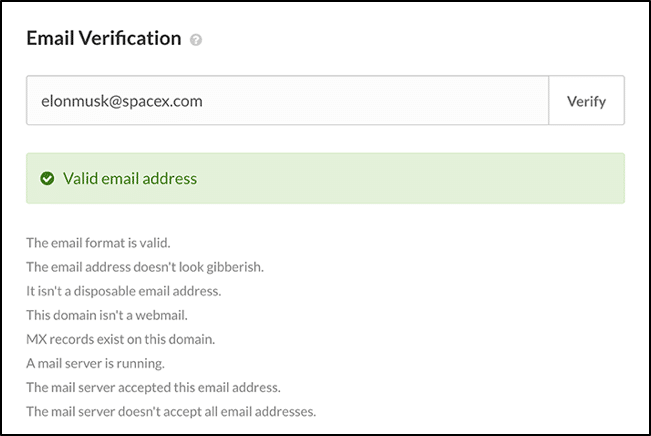Click the Verify button
This screenshot has height=436, width=651.
[586, 100]
